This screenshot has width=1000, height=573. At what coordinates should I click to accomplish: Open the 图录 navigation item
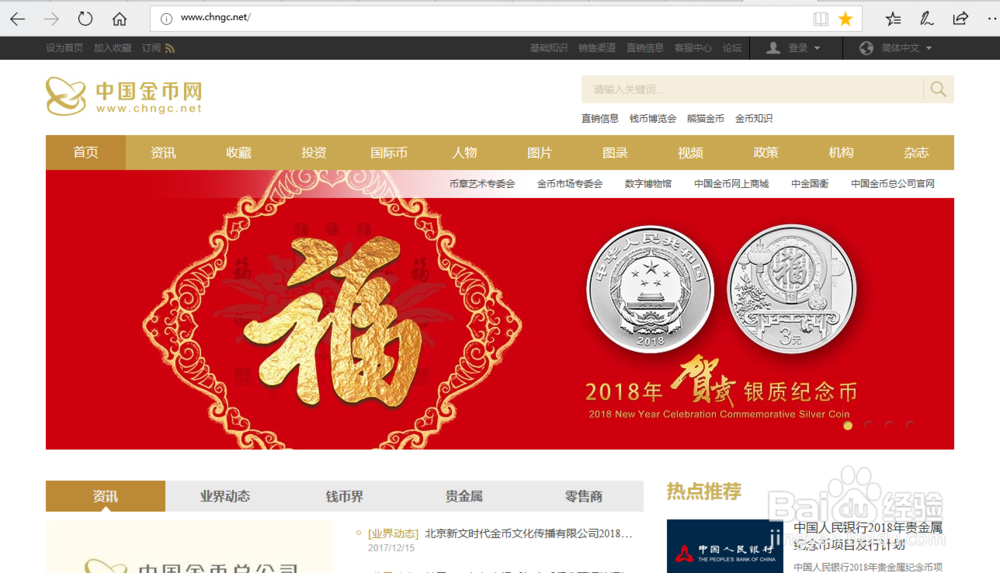click(x=615, y=153)
